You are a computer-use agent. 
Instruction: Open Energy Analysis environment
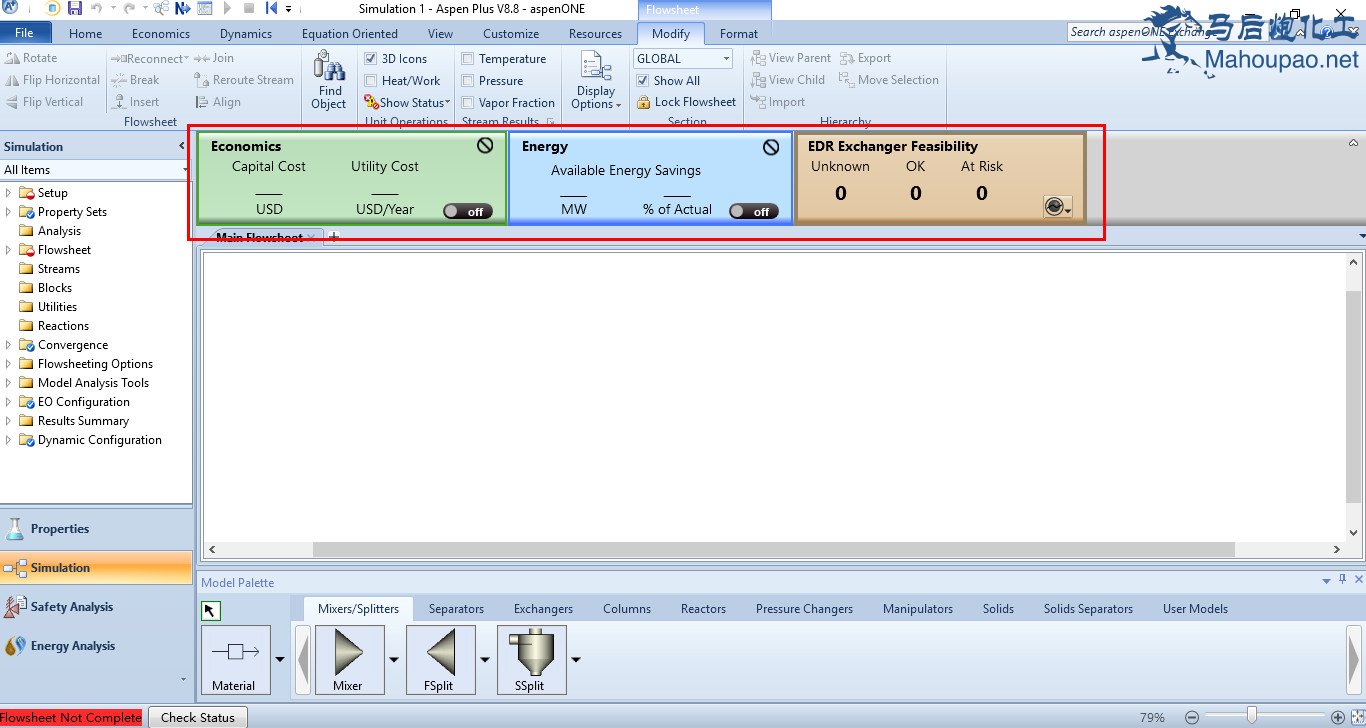tap(96, 646)
